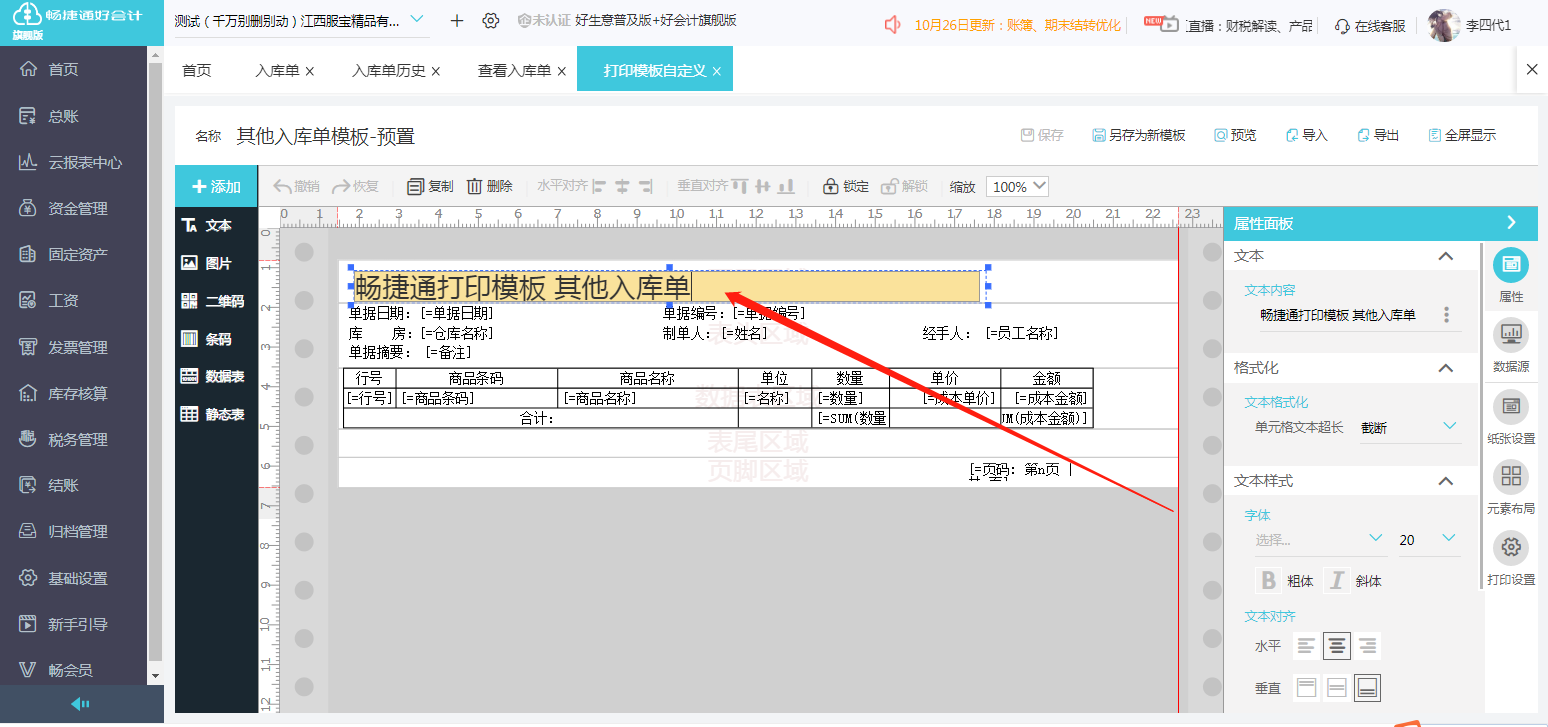Image resolution: width=1548 pixels, height=727 pixels.
Task: Open the 数据源 data source panel
Action: tap(1511, 345)
